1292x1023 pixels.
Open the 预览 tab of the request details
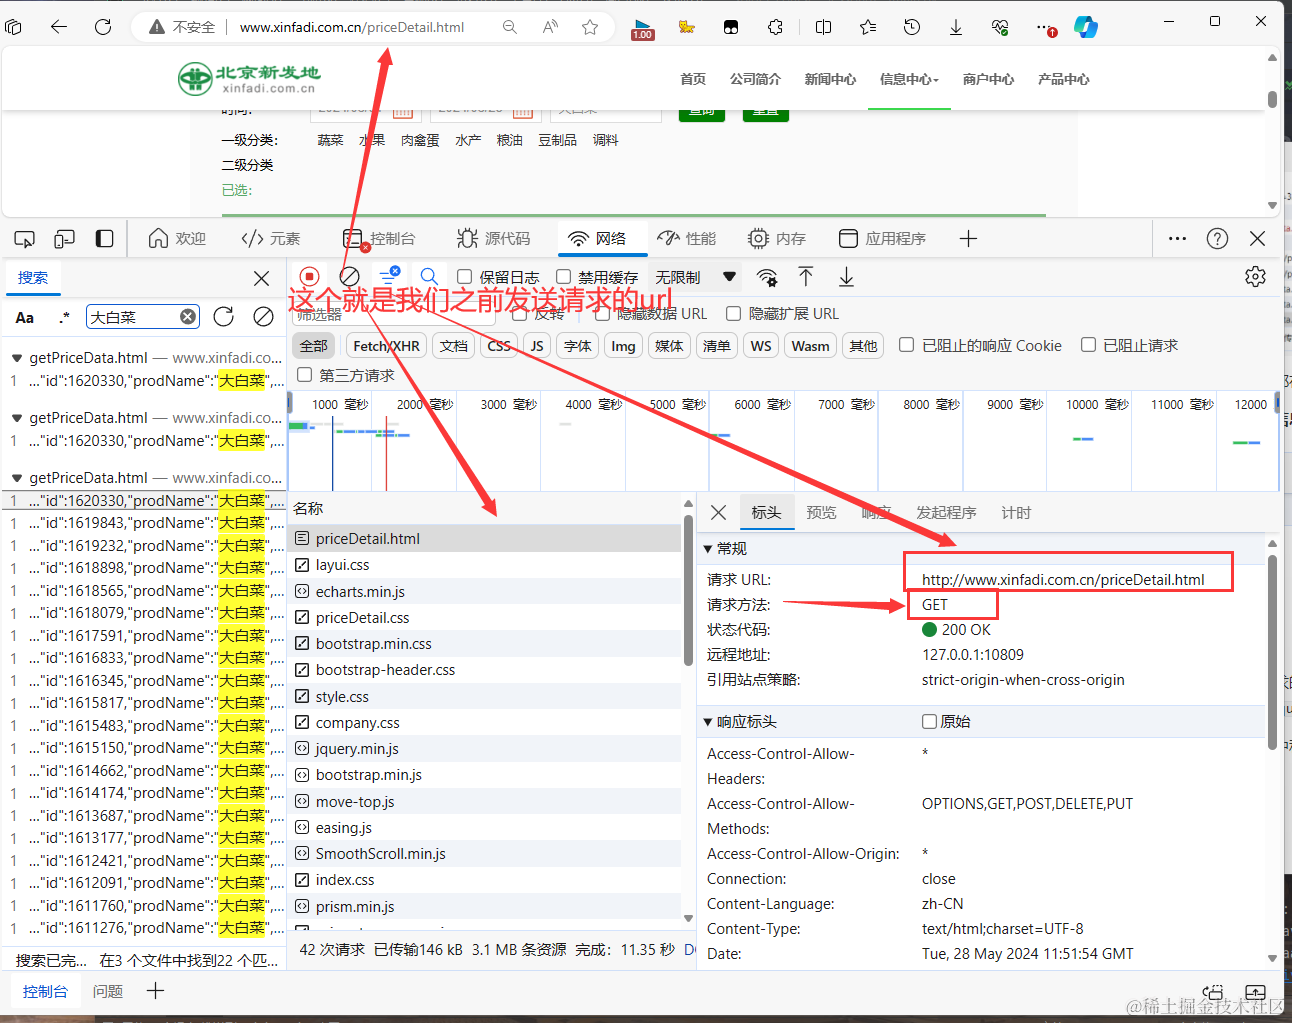[821, 512]
